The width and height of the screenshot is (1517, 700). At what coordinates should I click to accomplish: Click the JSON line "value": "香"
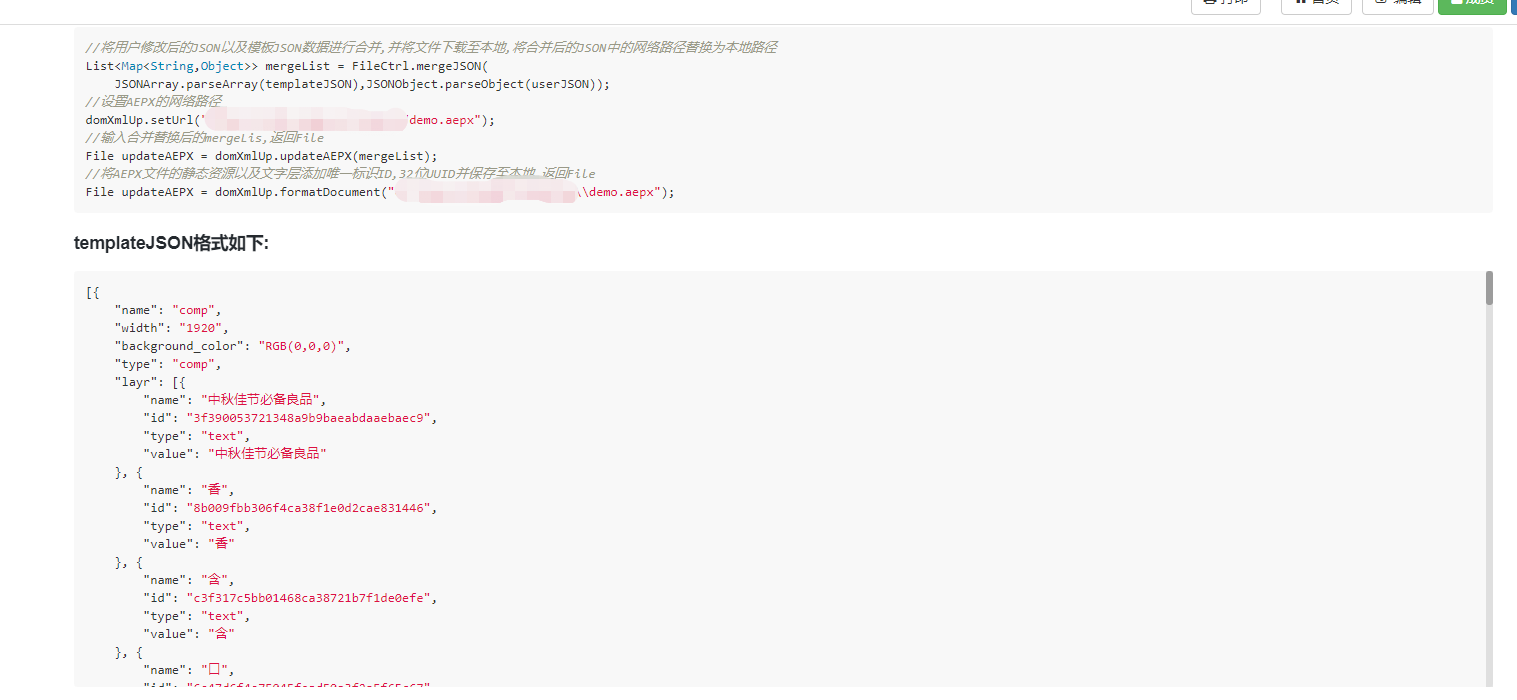(189, 544)
